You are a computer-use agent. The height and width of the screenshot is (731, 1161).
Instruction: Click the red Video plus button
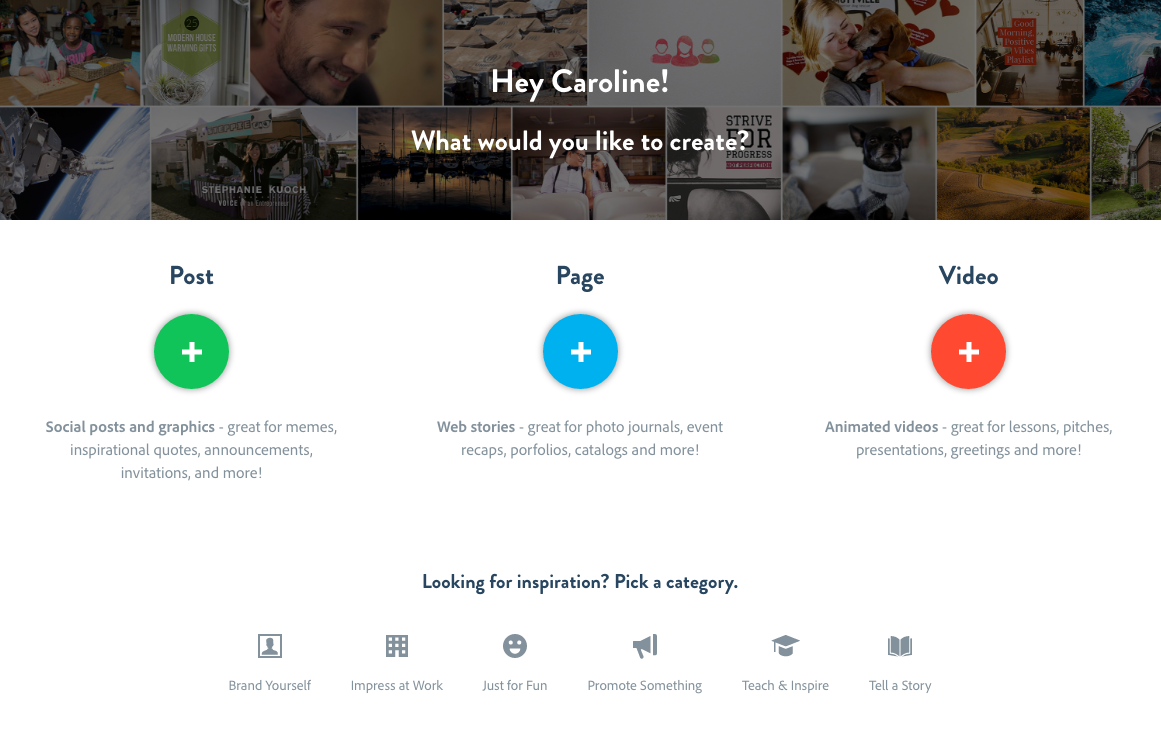coord(968,352)
